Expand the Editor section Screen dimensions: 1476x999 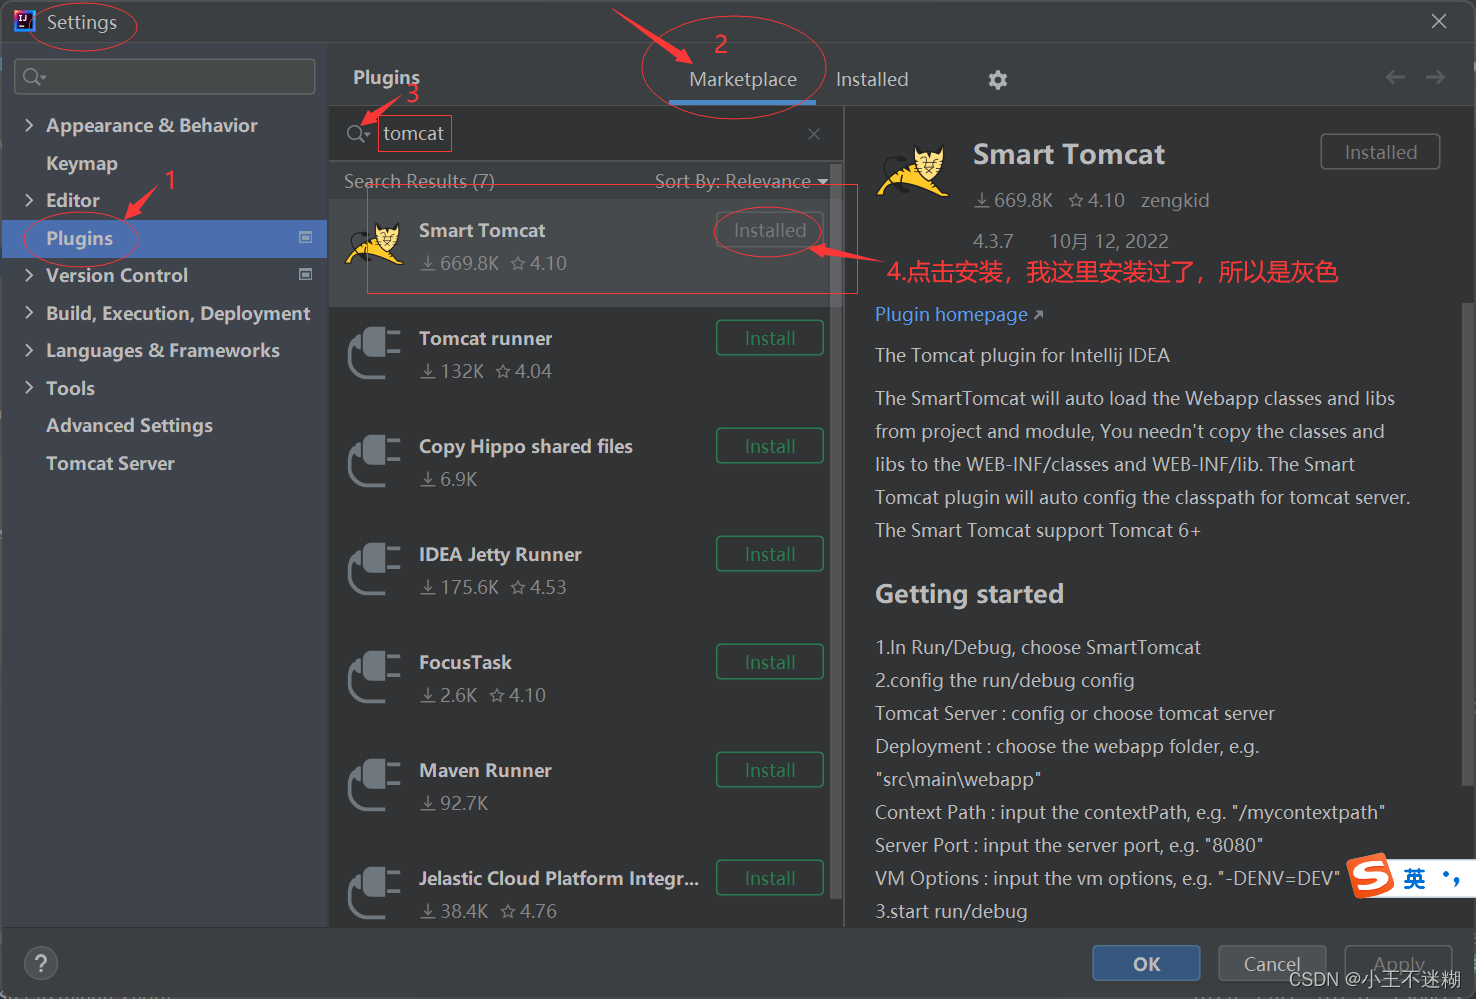[29, 200]
